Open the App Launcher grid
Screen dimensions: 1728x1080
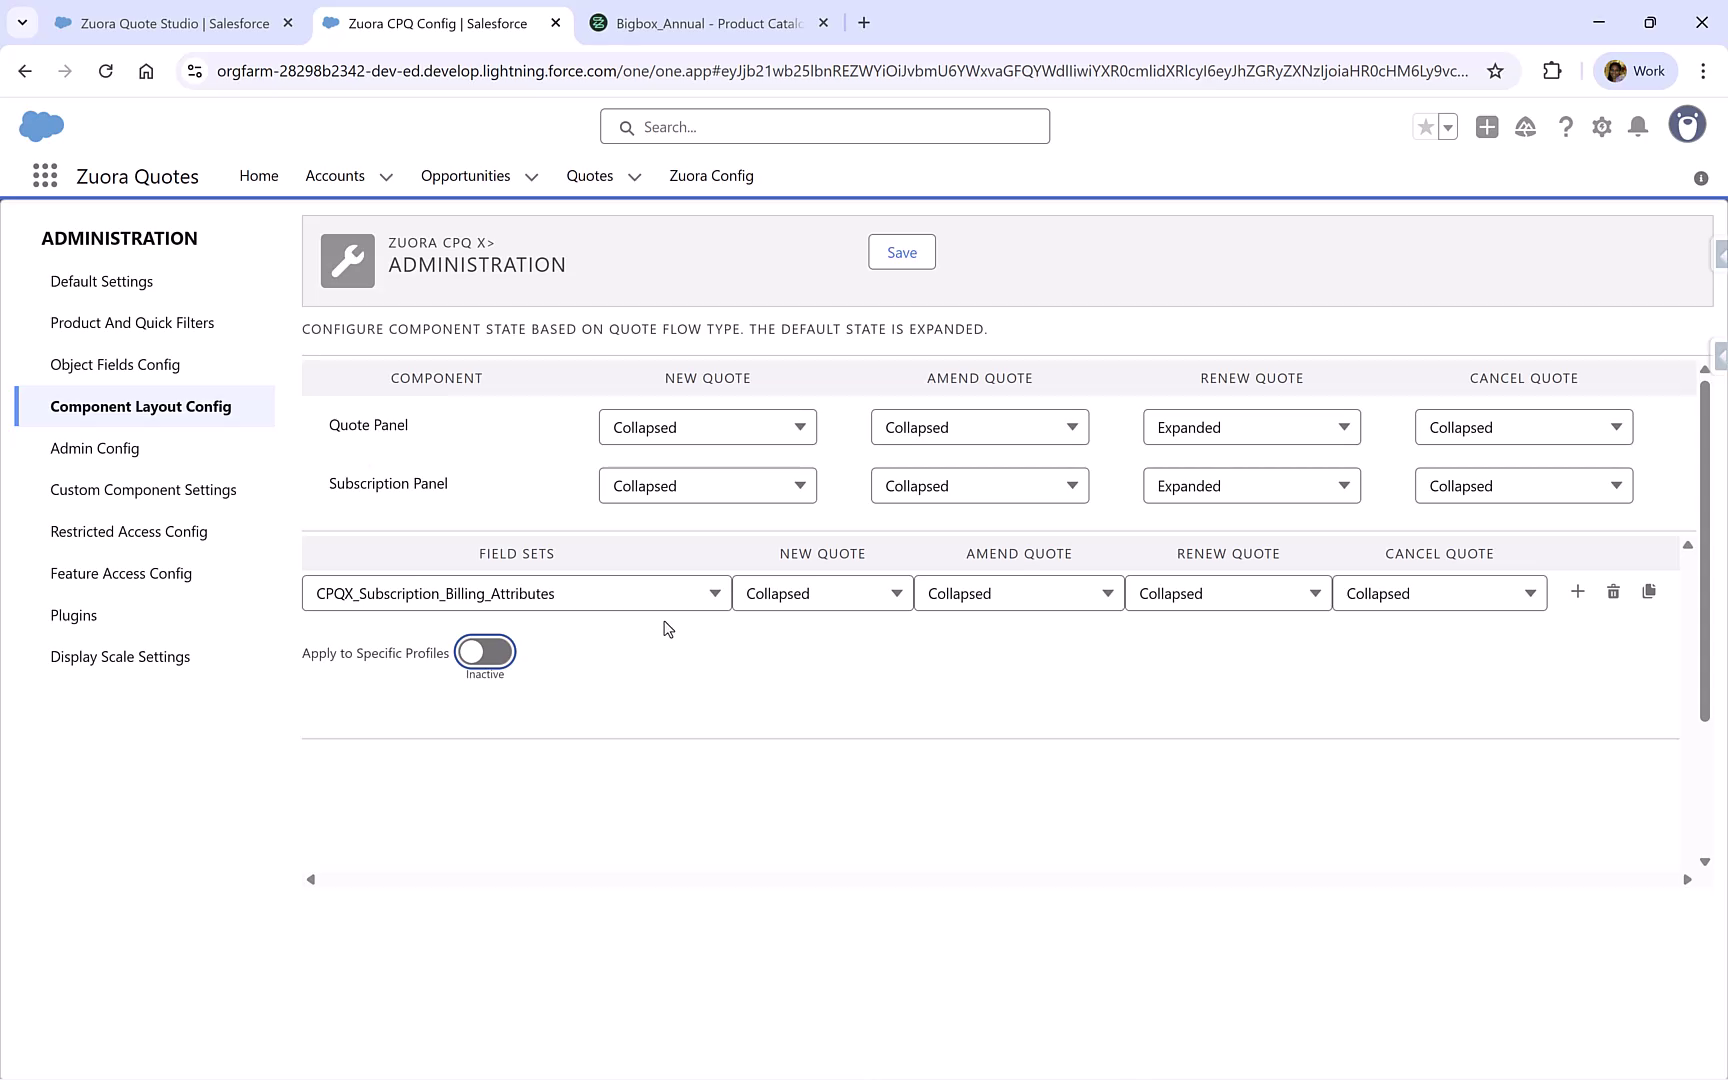[x=44, y=175]
